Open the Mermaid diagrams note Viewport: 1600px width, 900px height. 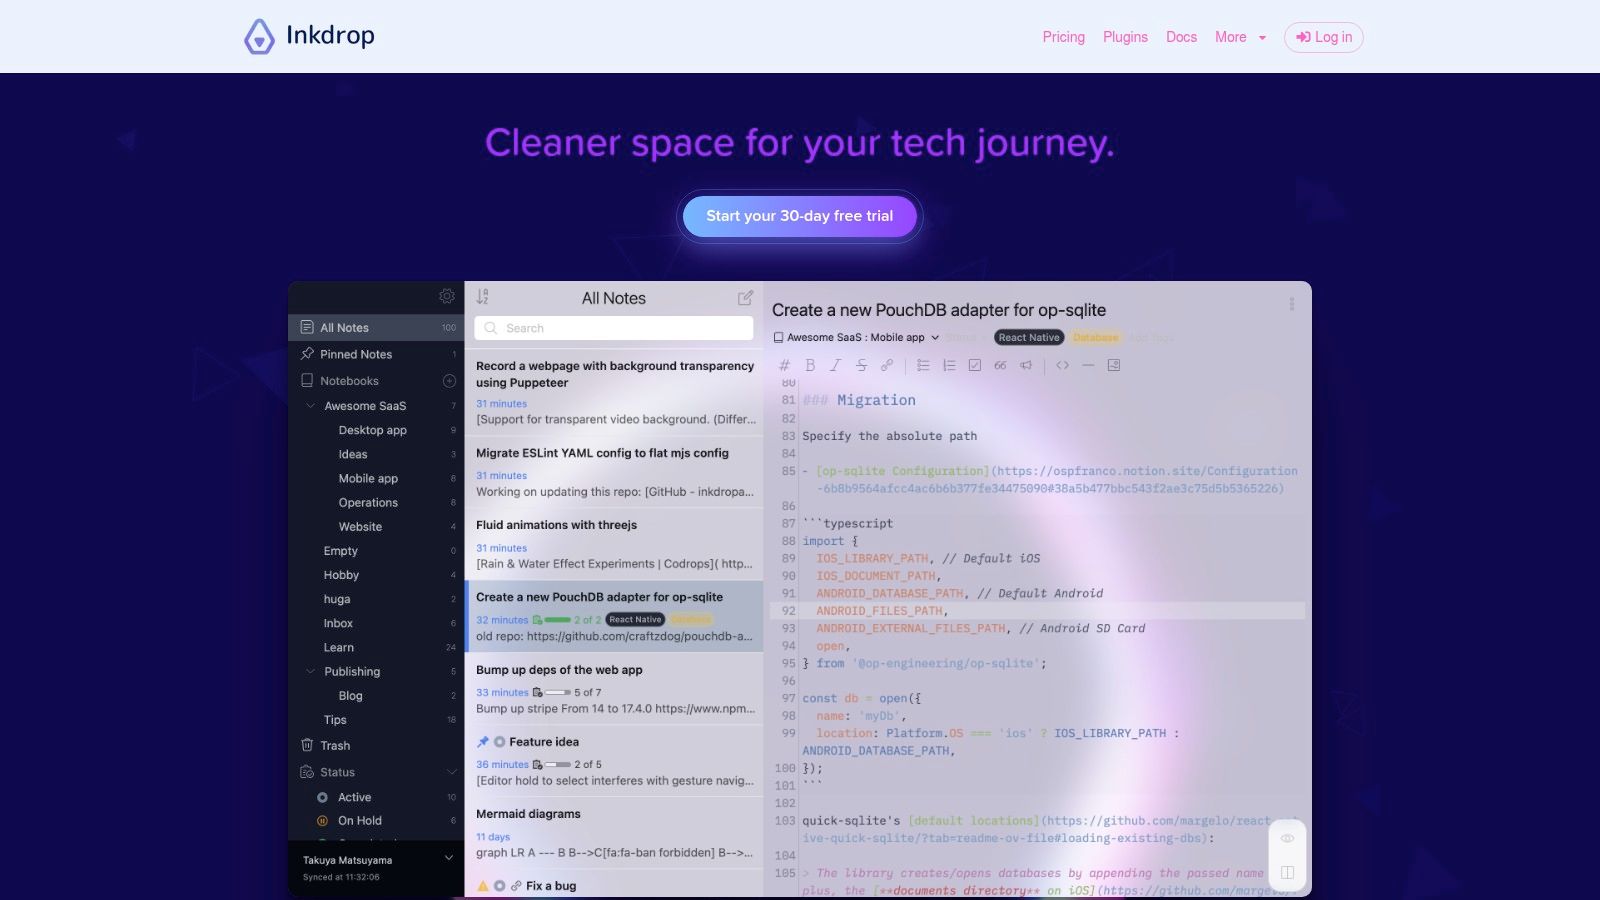pos(614,833)
